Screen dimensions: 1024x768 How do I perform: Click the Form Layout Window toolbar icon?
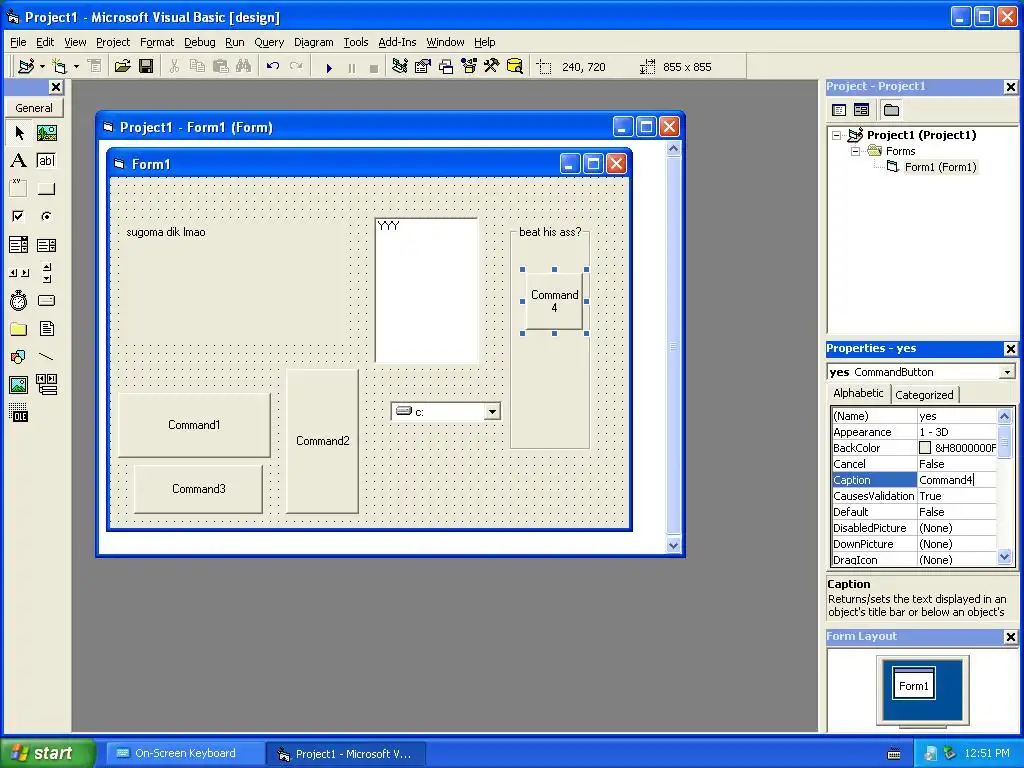(x=446, y=67)
